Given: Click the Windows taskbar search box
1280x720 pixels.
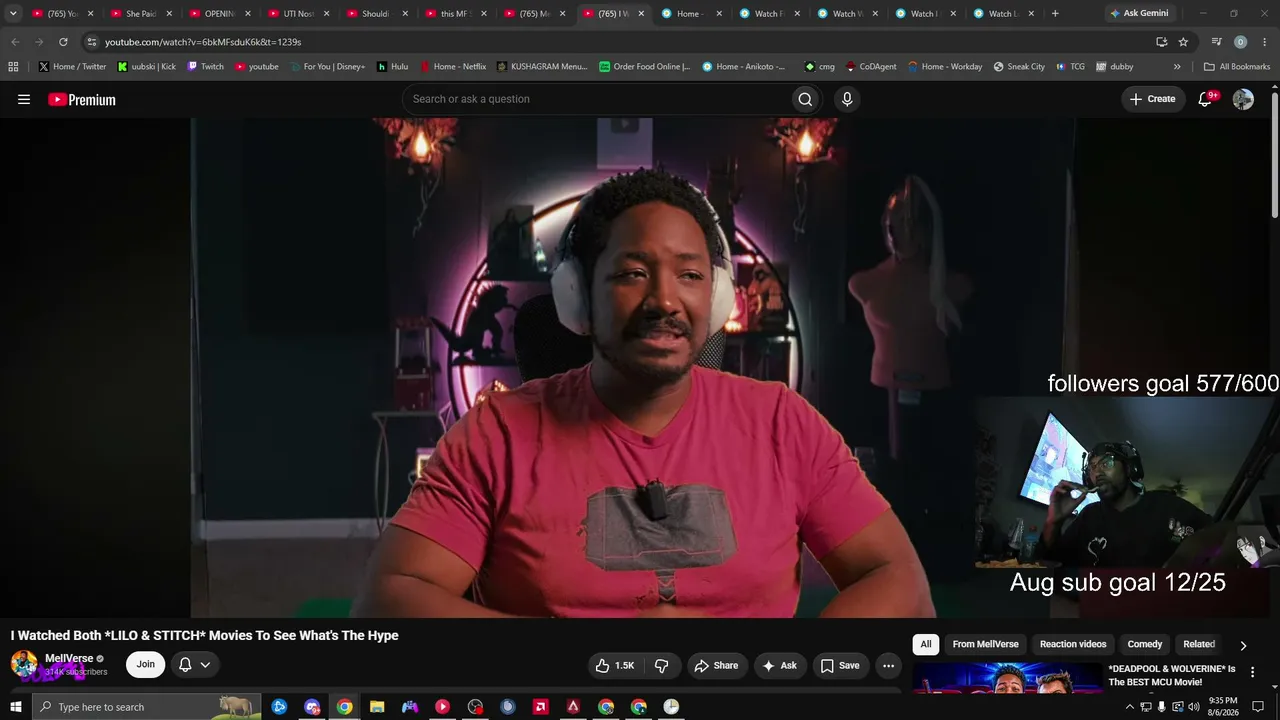Looking at the screenshot, I should [x=146, y=707].
